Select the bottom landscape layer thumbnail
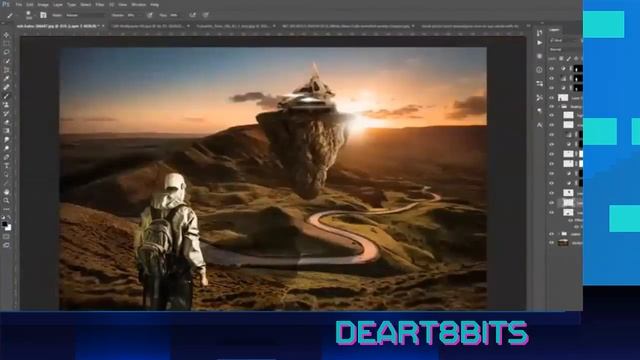The height and width of the screenshot is (360, 640). point(563,243)
